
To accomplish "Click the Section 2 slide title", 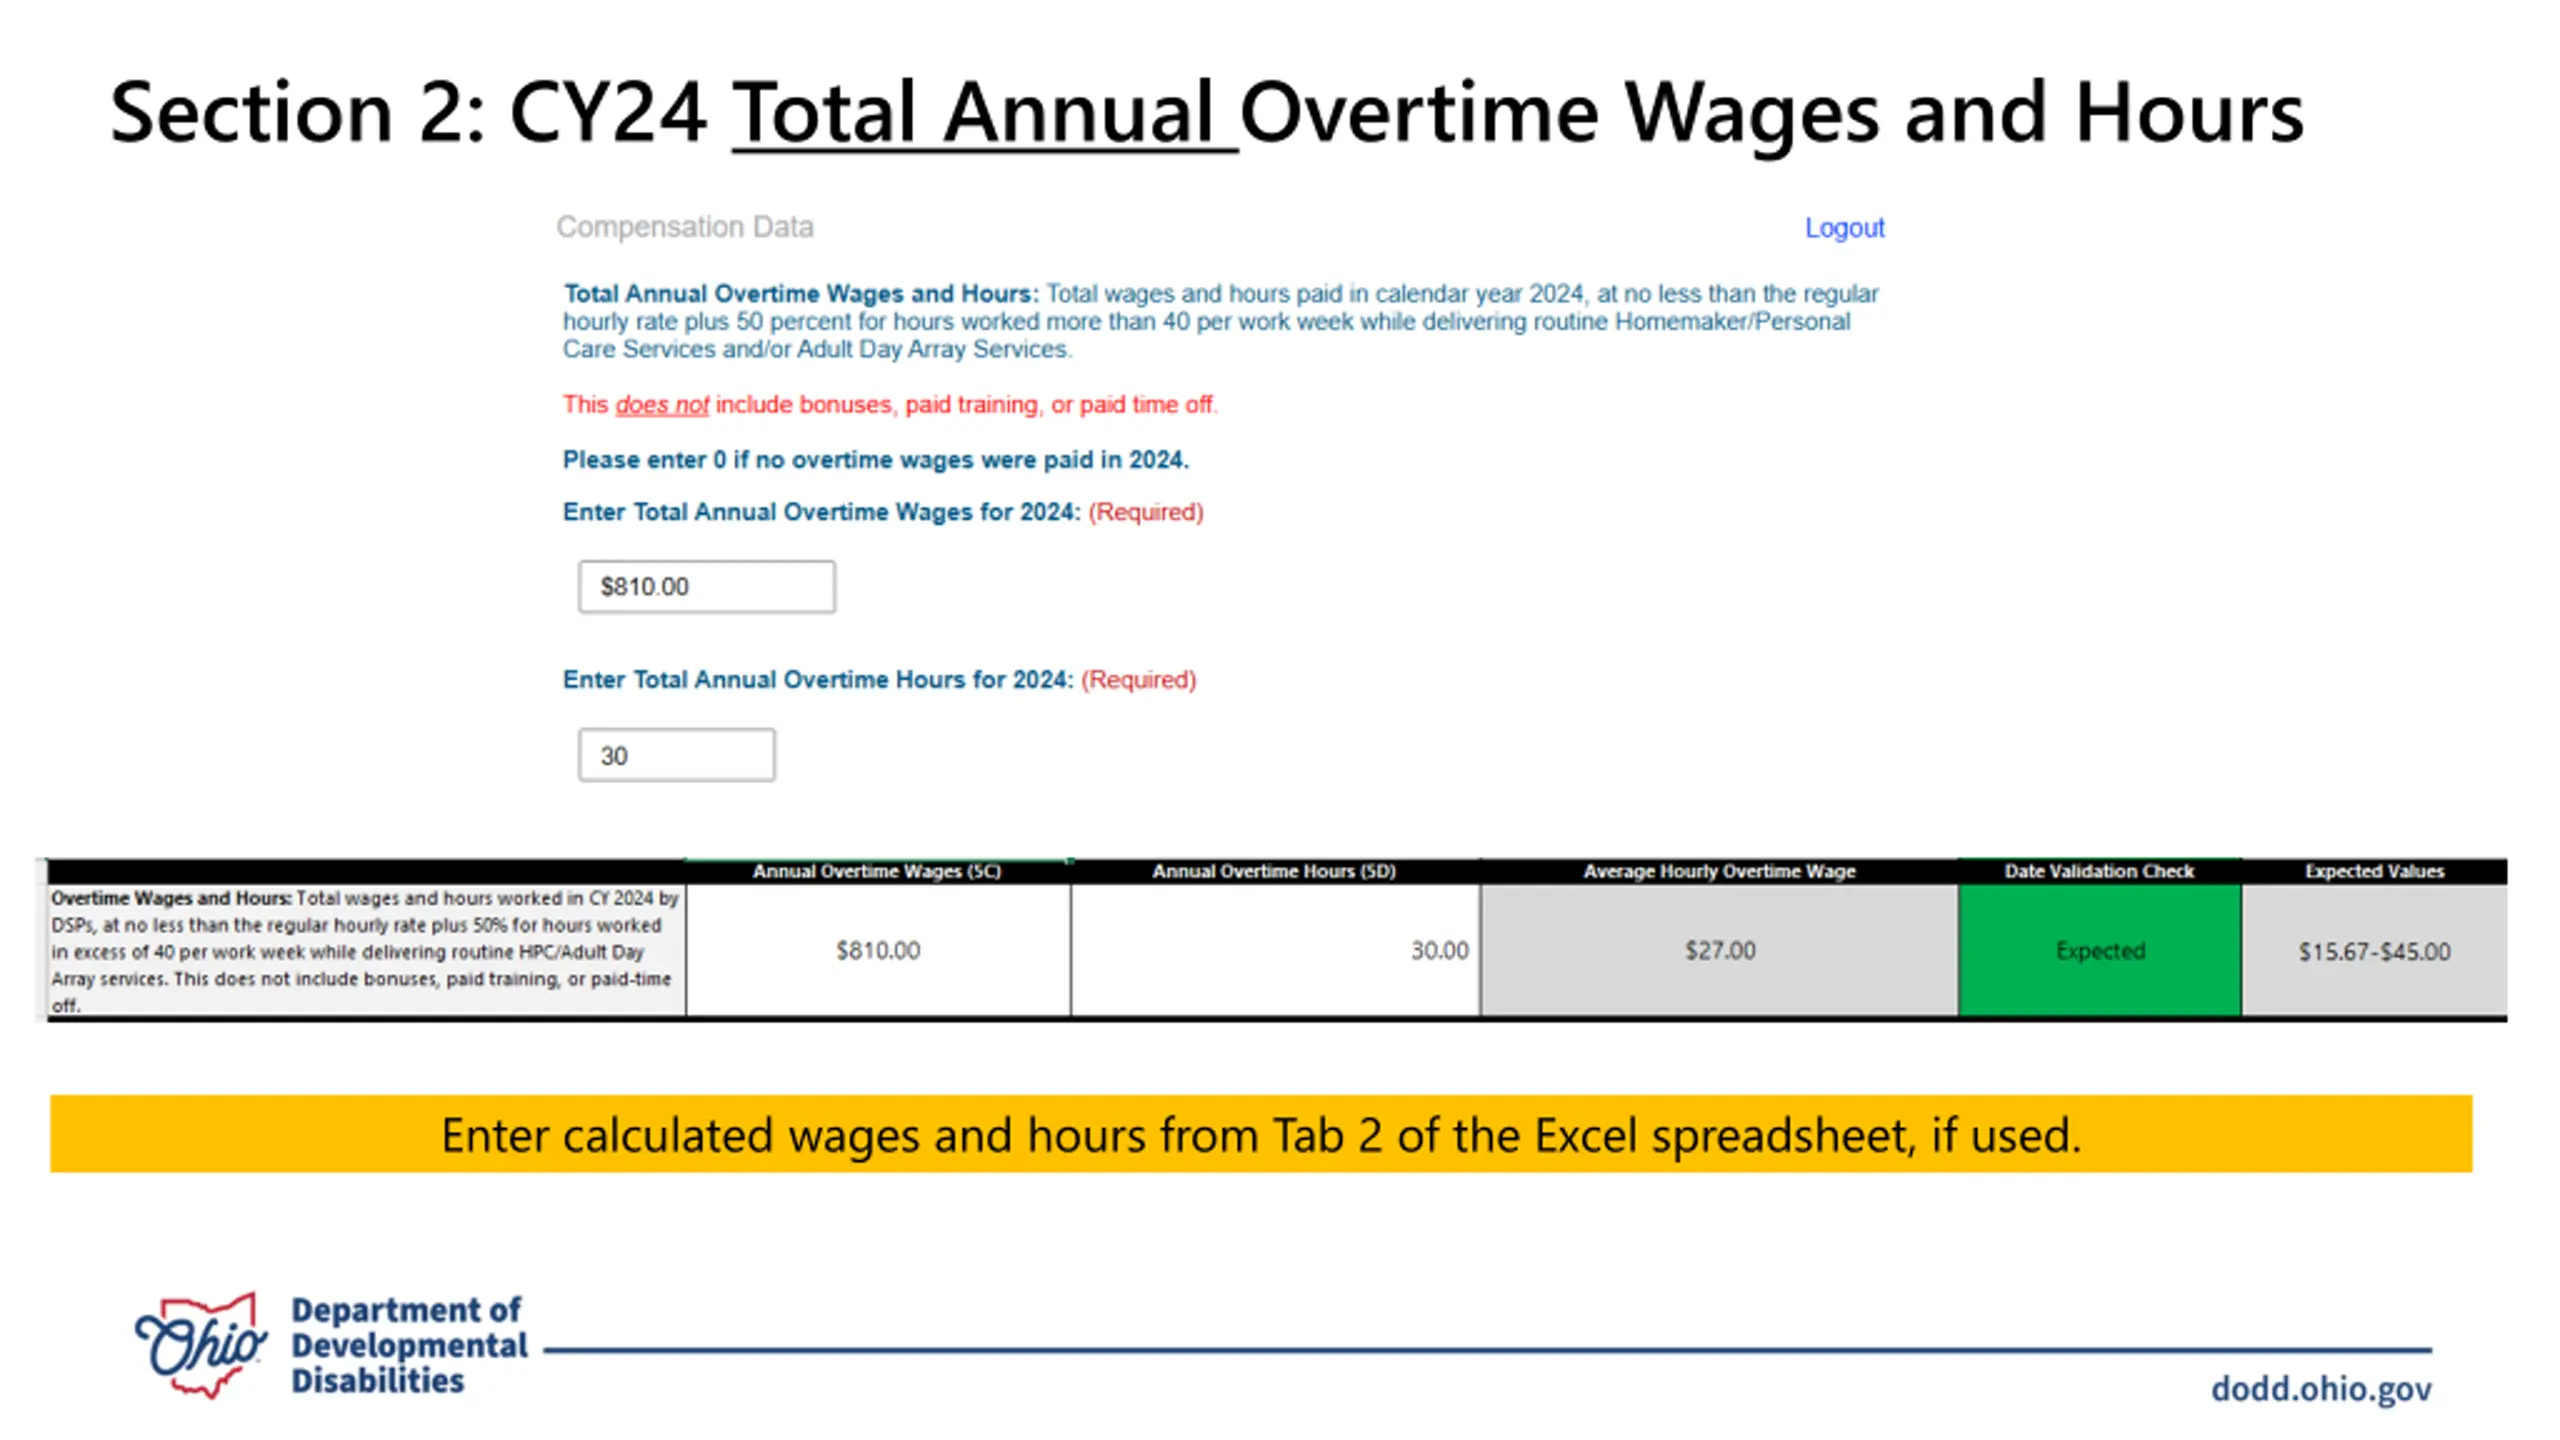I will (1207, 113).
